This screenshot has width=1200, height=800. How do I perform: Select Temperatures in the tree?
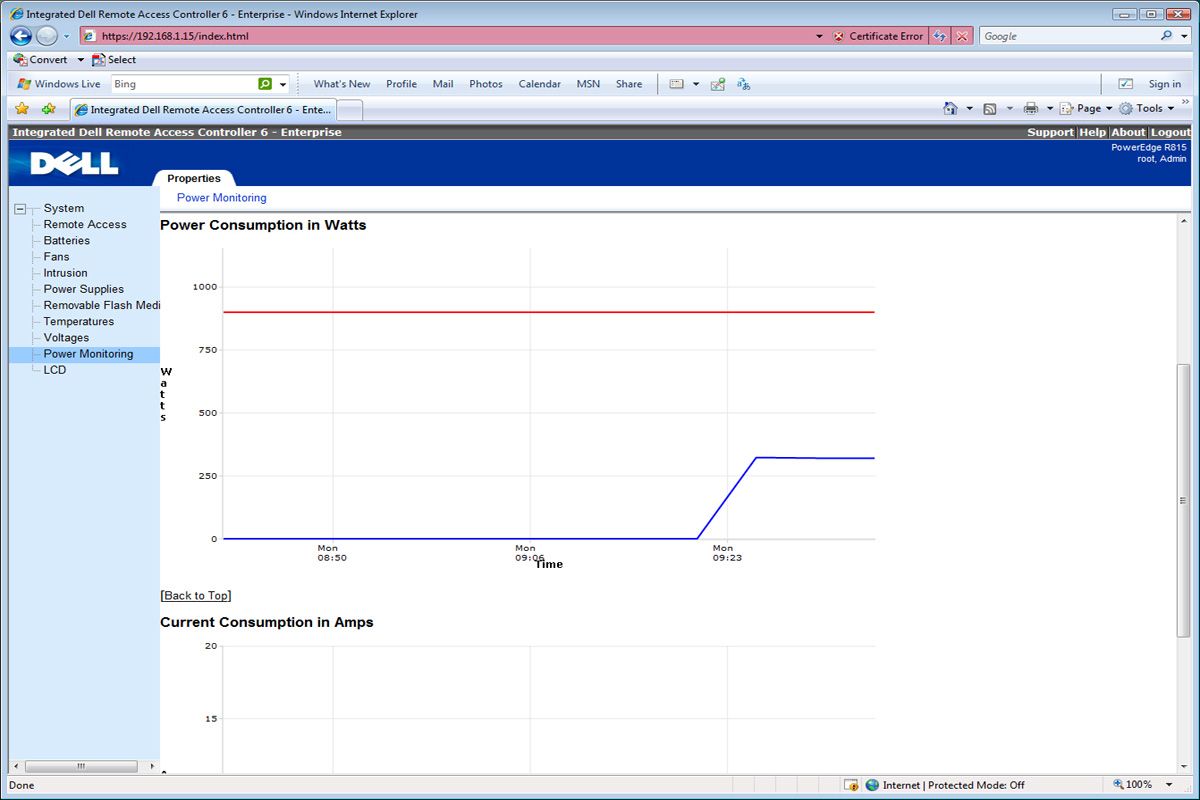pyautogui.click(x=79, y=322)
